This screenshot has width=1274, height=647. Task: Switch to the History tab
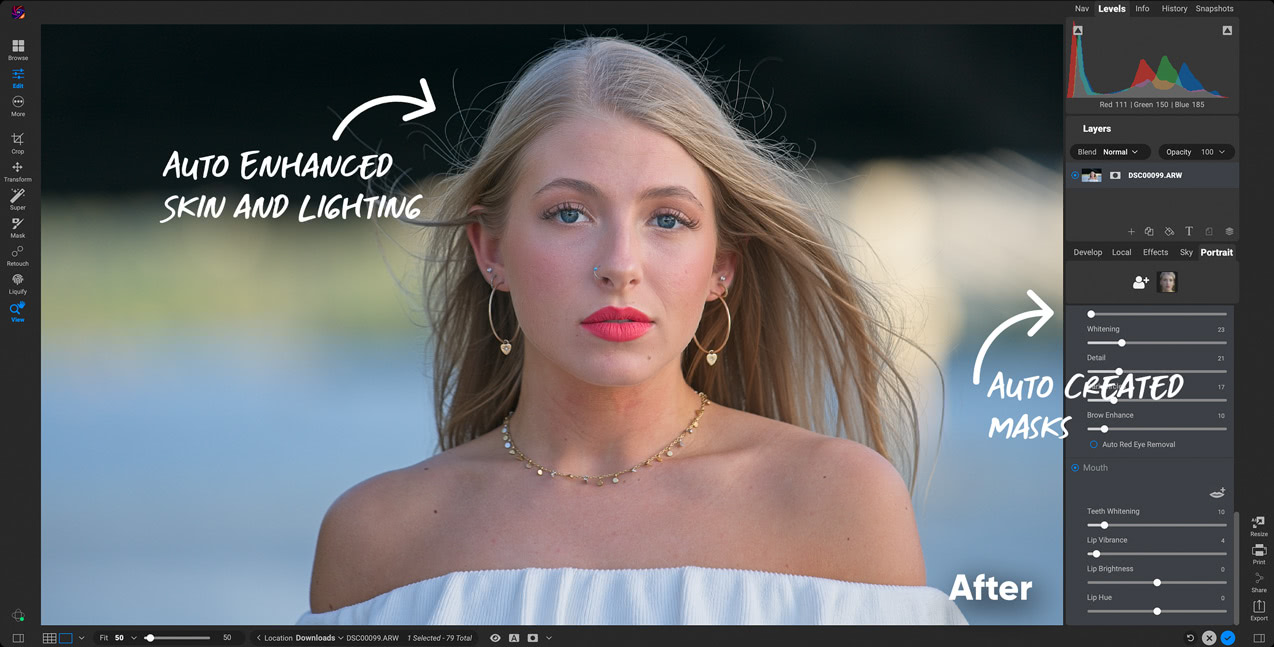tap(1174, 9)
